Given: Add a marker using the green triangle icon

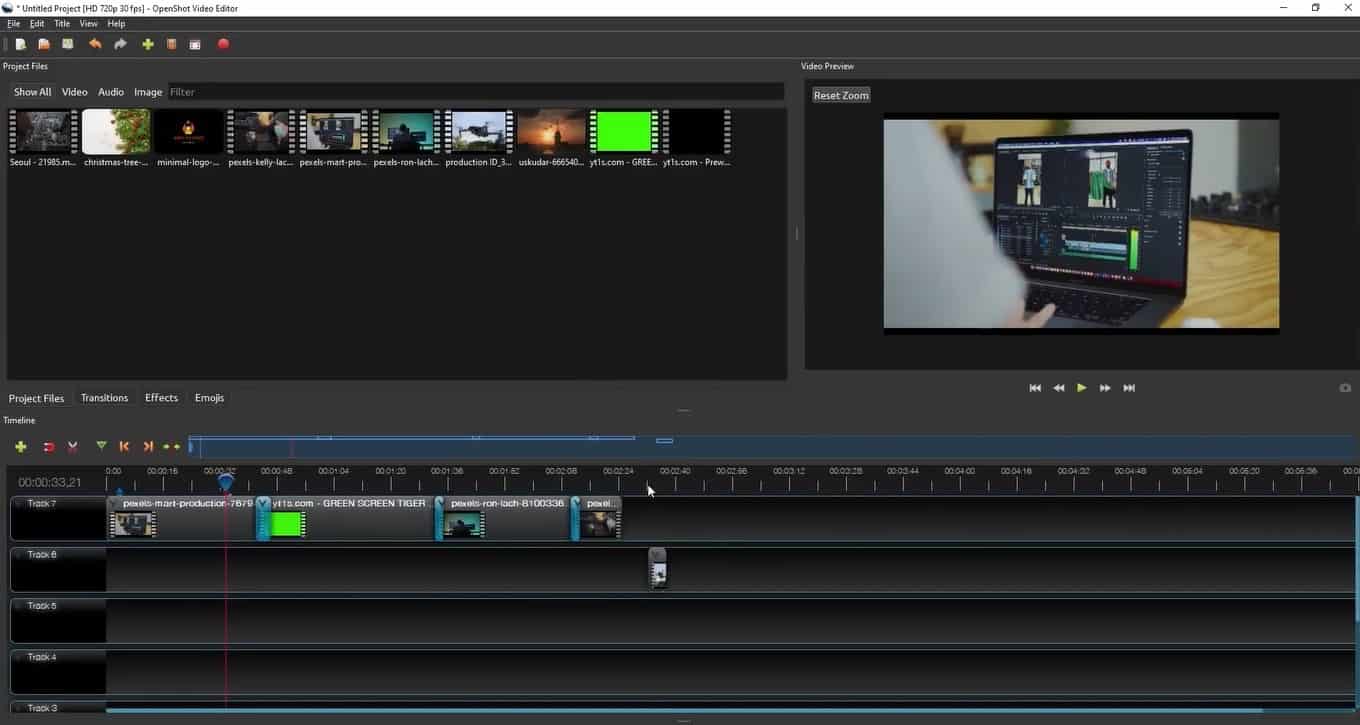Looking at the screenshot, I should click(x=101, y=446).
